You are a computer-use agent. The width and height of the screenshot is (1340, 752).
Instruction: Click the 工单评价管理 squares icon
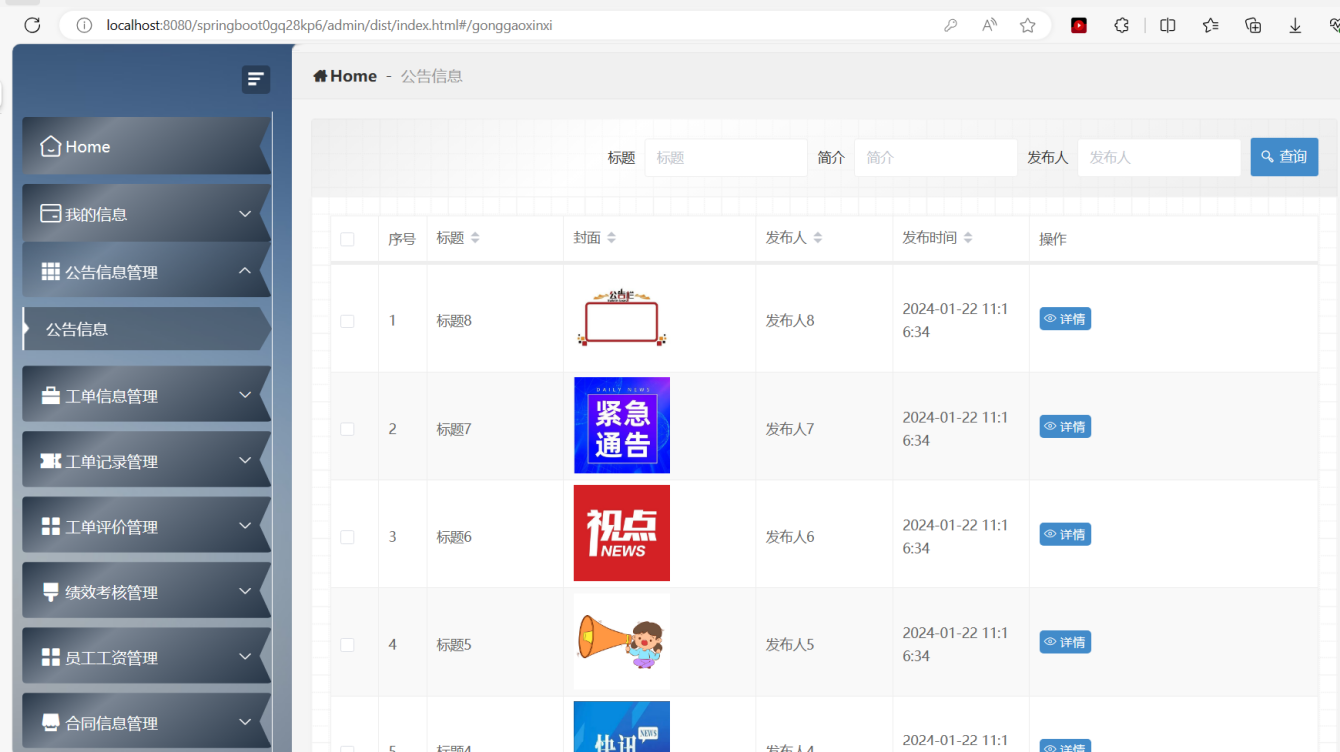click(50, 527)
